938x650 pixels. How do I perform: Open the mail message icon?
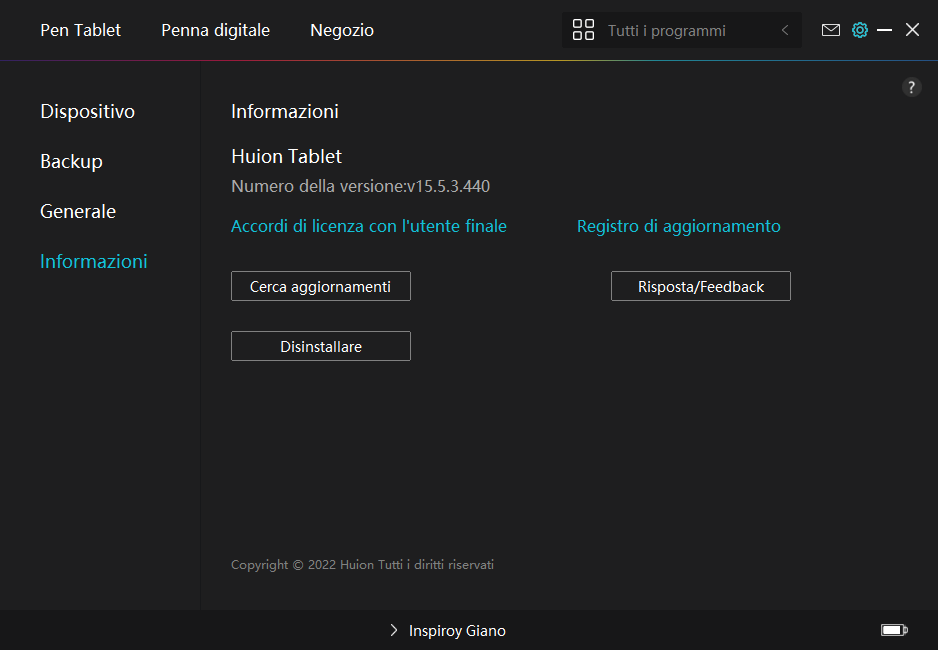pos(830,30)
